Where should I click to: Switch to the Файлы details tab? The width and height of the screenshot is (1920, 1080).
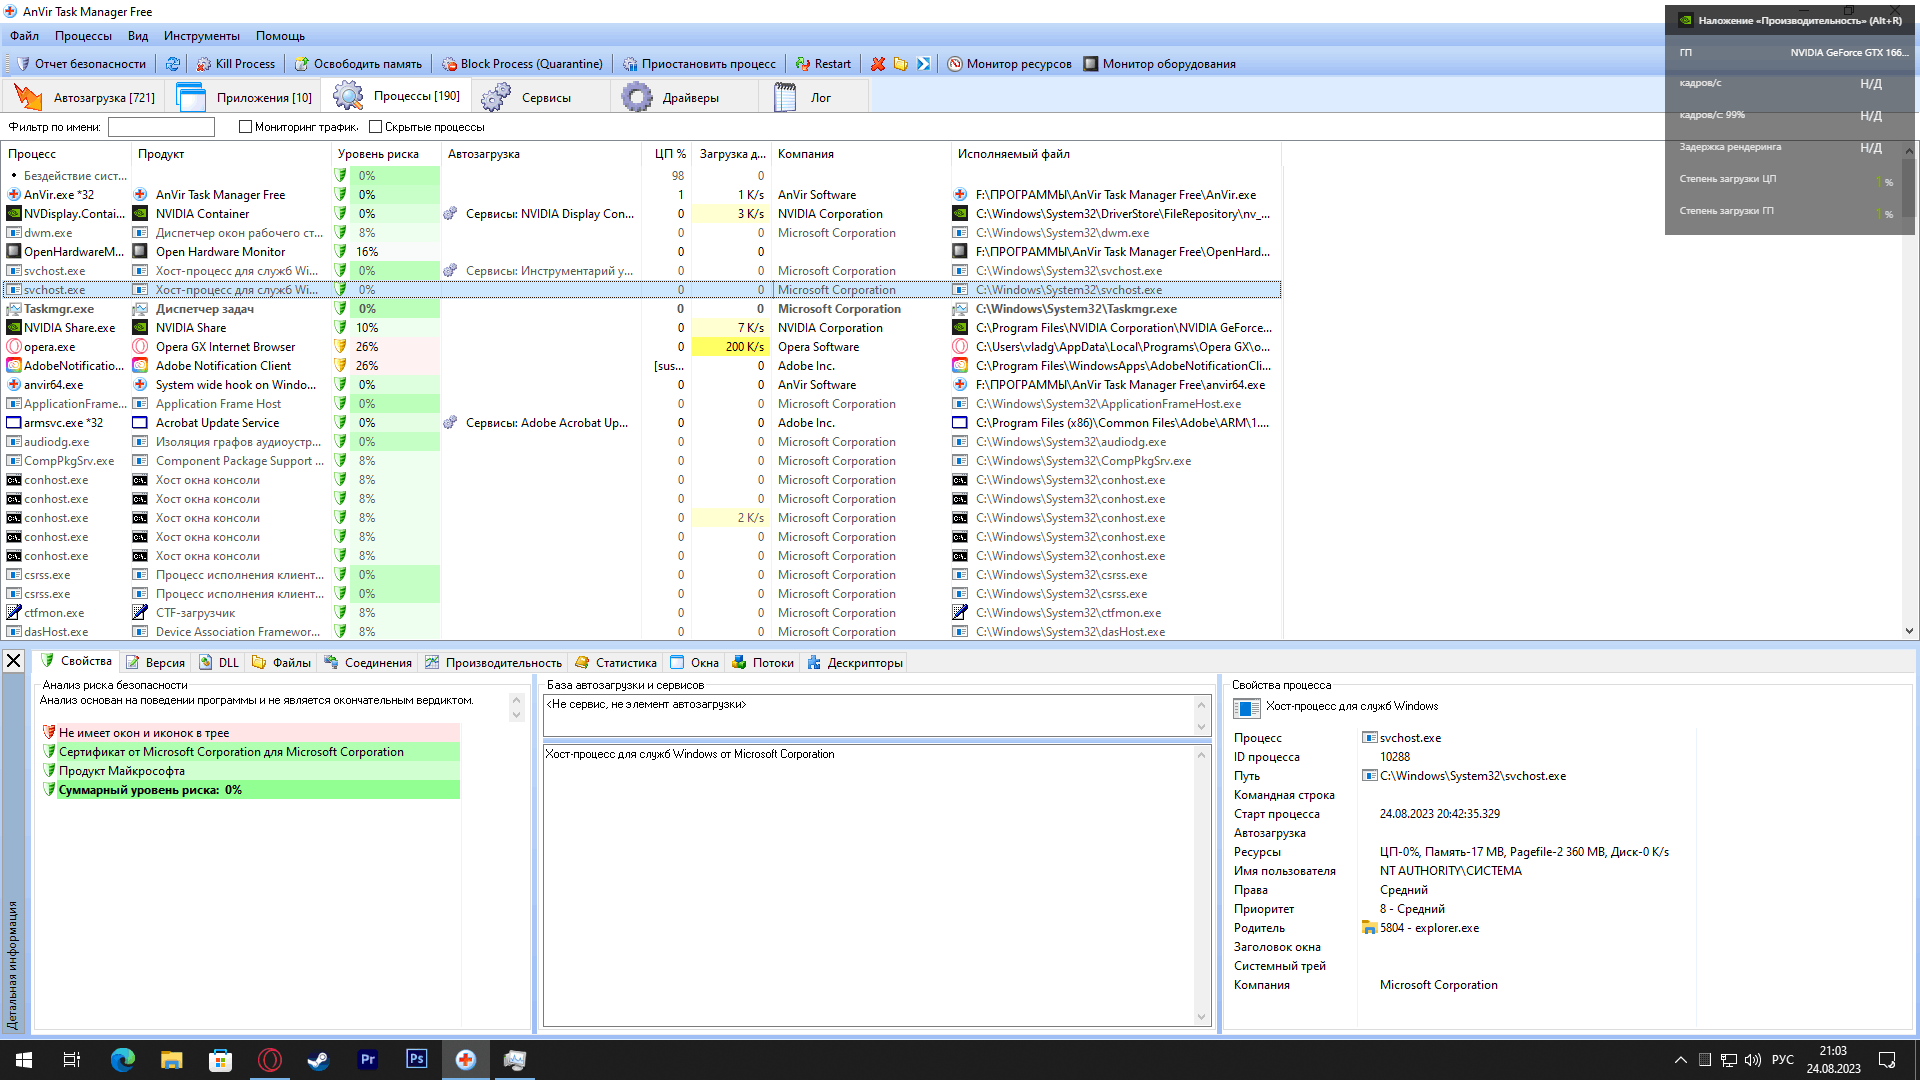tap(282, 663)
